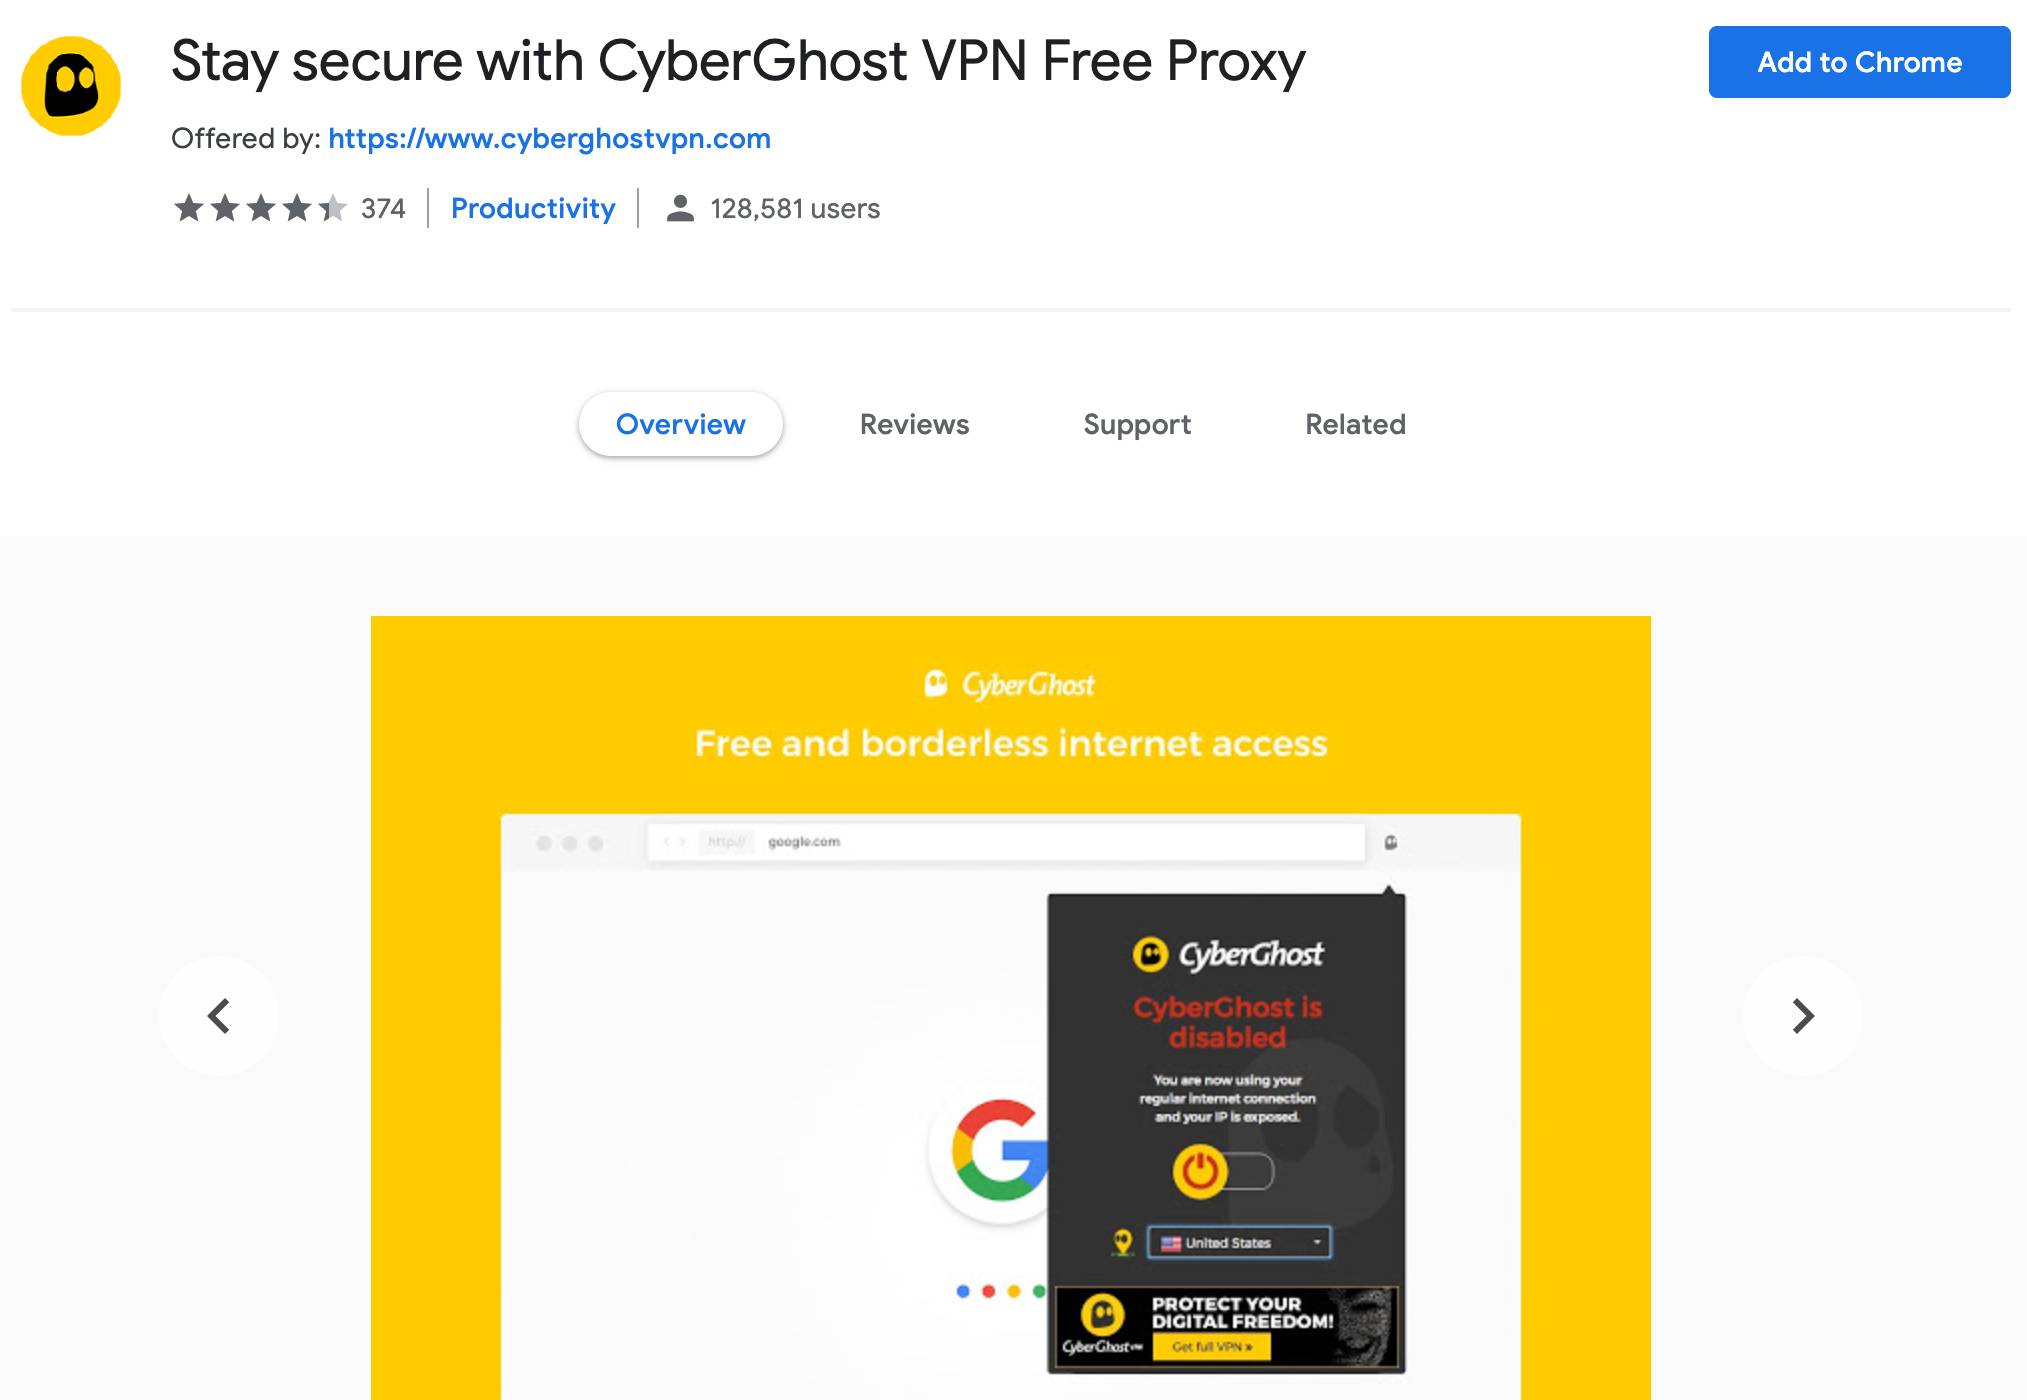Click the left arrow to previous screenshot

point(220,1013)
